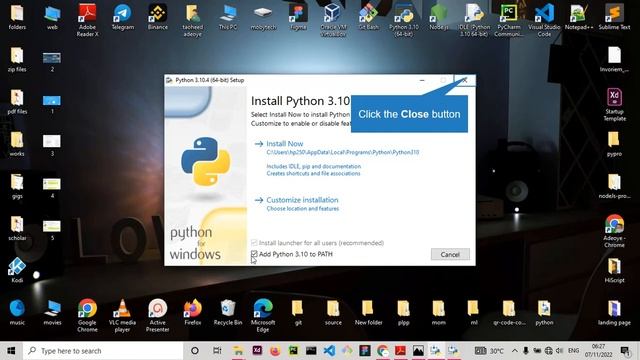Select Visual Studio Code desktop icon
640x360 pixels.
coord(544,20)
